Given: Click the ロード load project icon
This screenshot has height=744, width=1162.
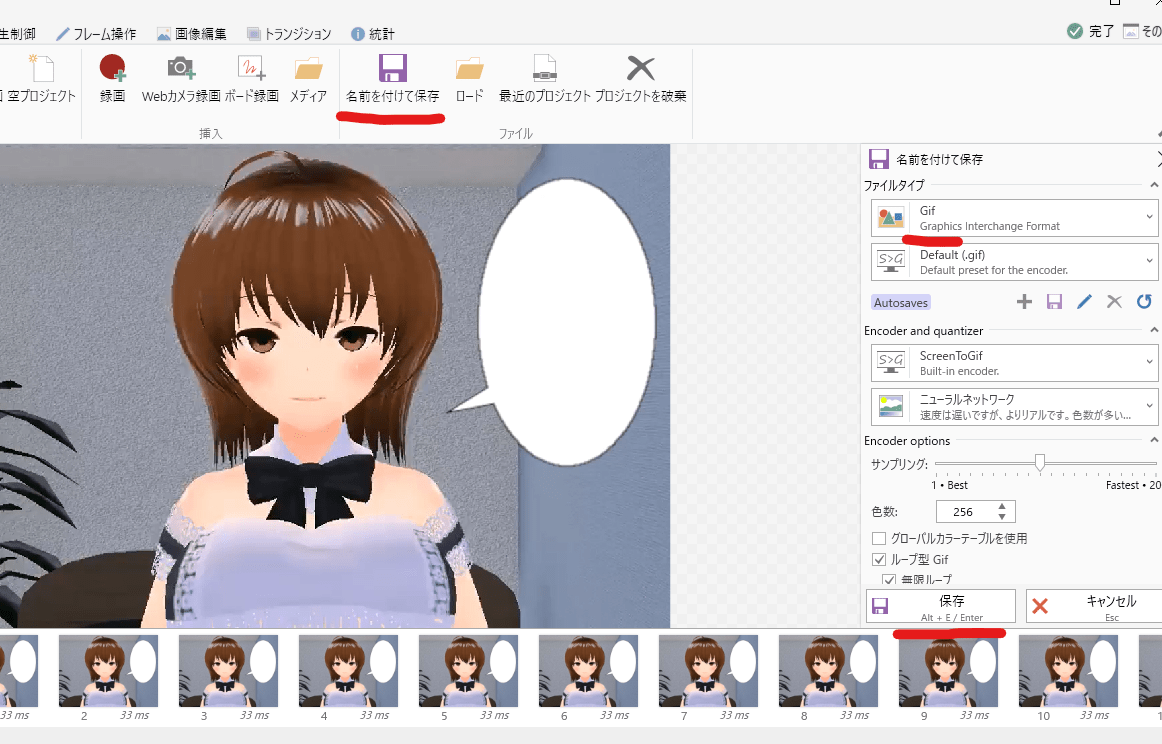Looking at the screenshot, I should coord(469,78).
